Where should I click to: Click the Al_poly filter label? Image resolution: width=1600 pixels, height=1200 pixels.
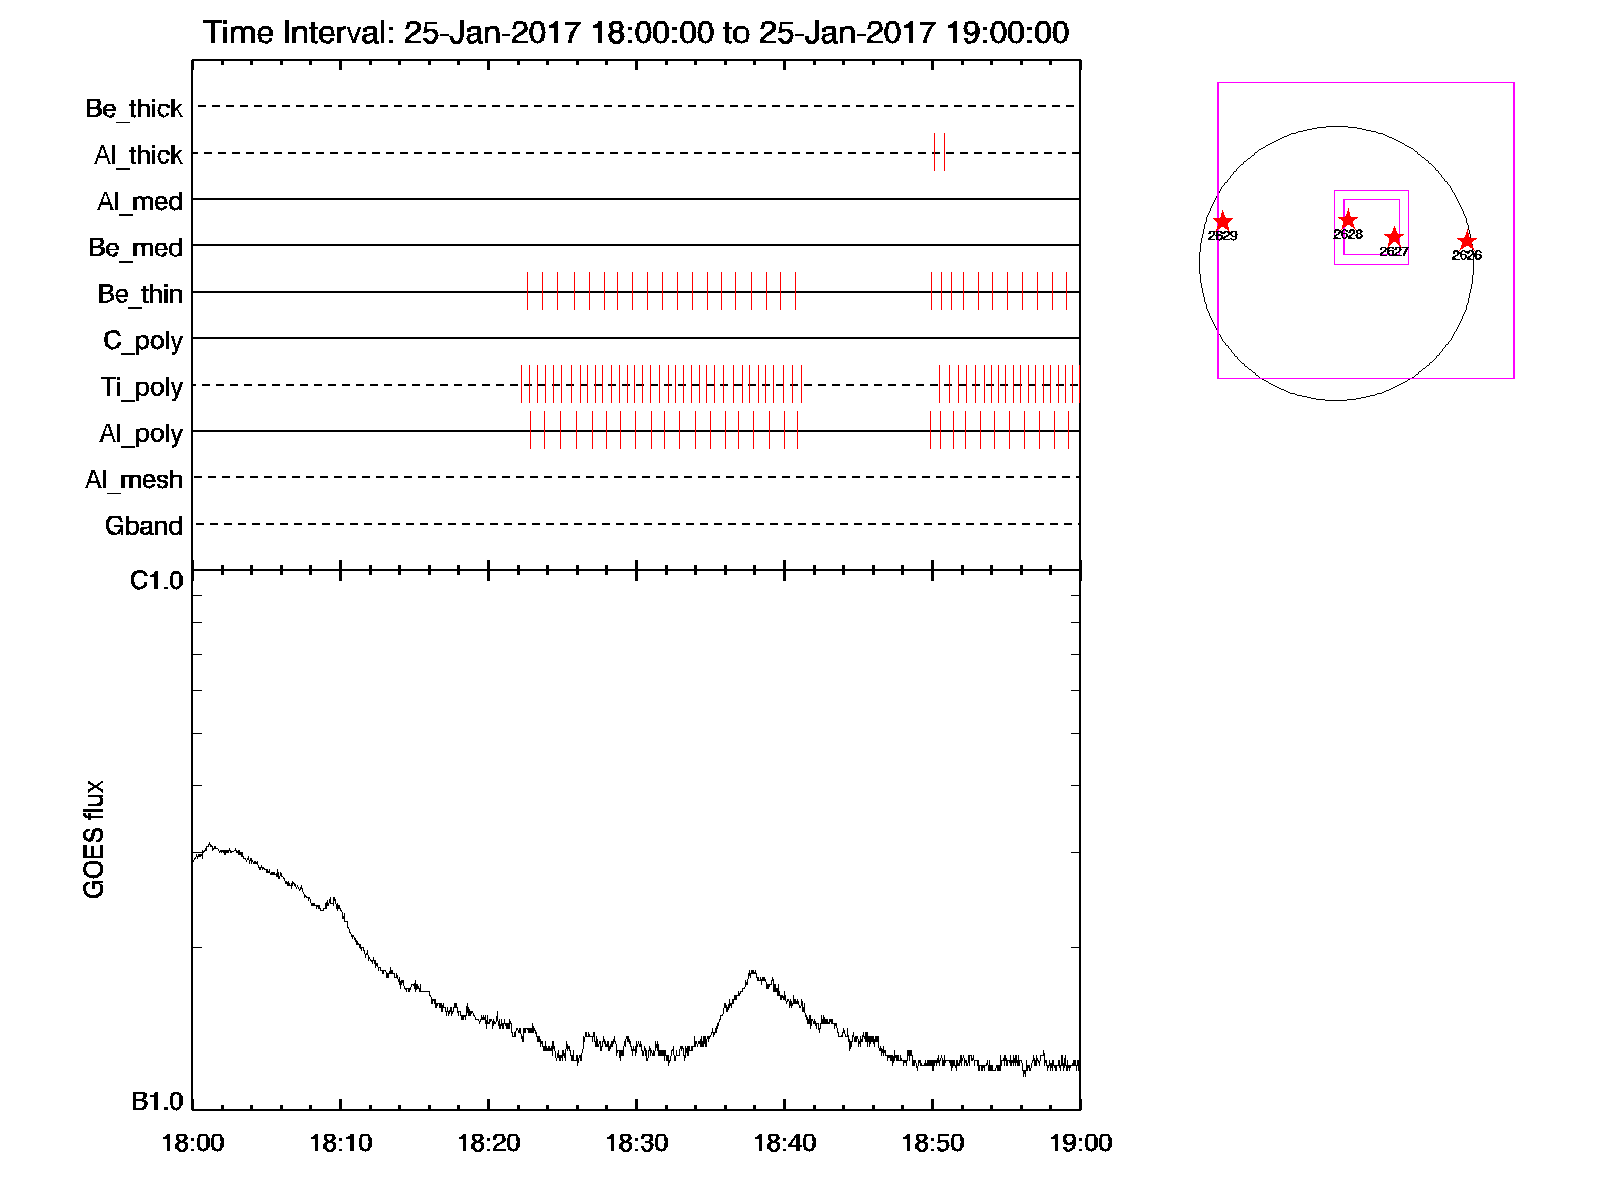(x=141, y=434)
